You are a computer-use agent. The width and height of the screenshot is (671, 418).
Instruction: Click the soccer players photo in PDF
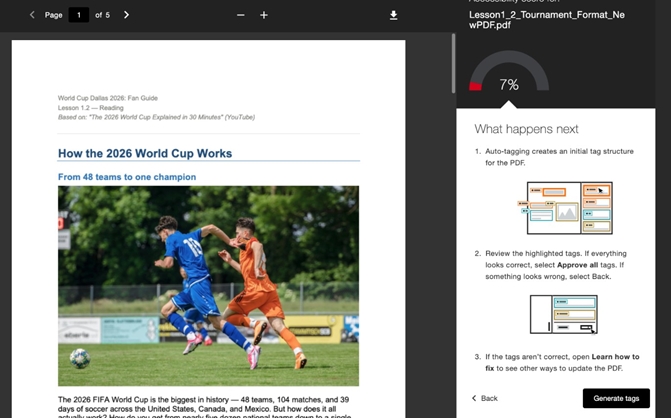coord(208,286)
